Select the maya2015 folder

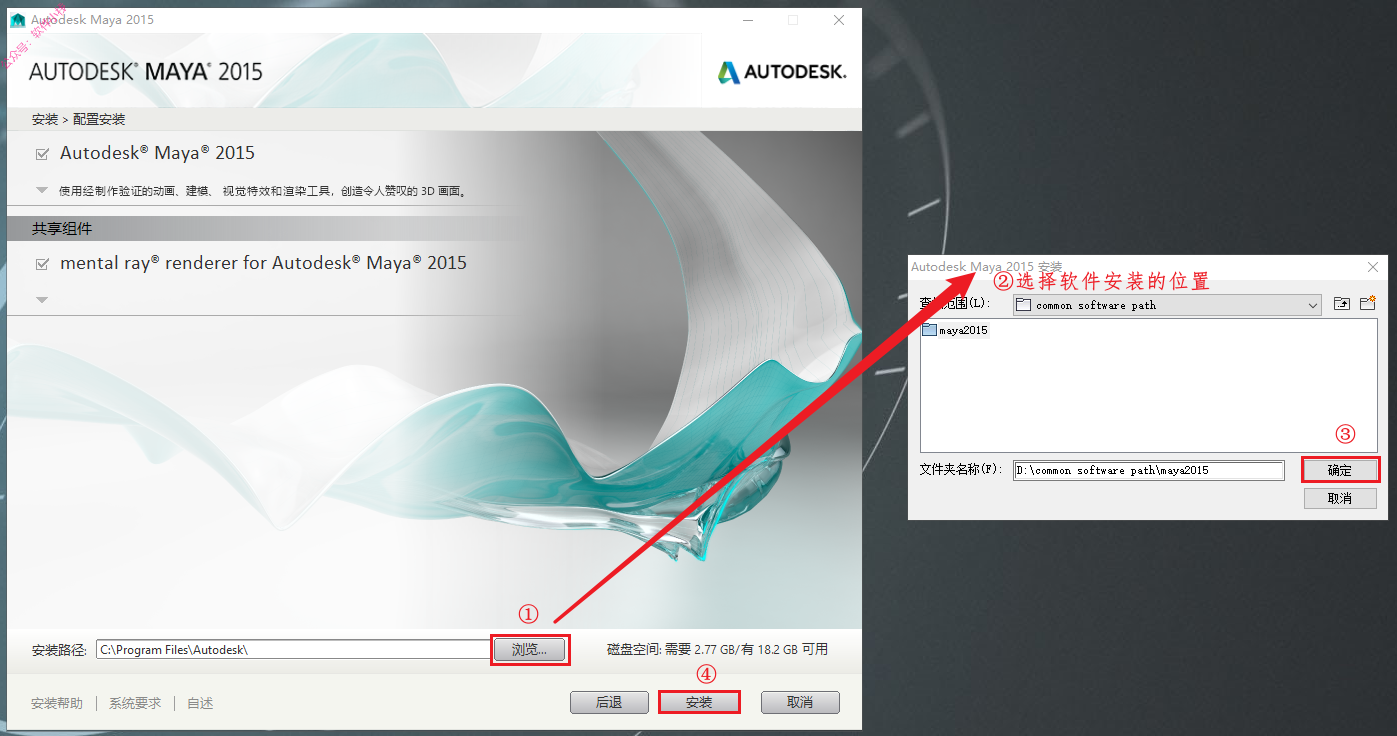[955, 330]
